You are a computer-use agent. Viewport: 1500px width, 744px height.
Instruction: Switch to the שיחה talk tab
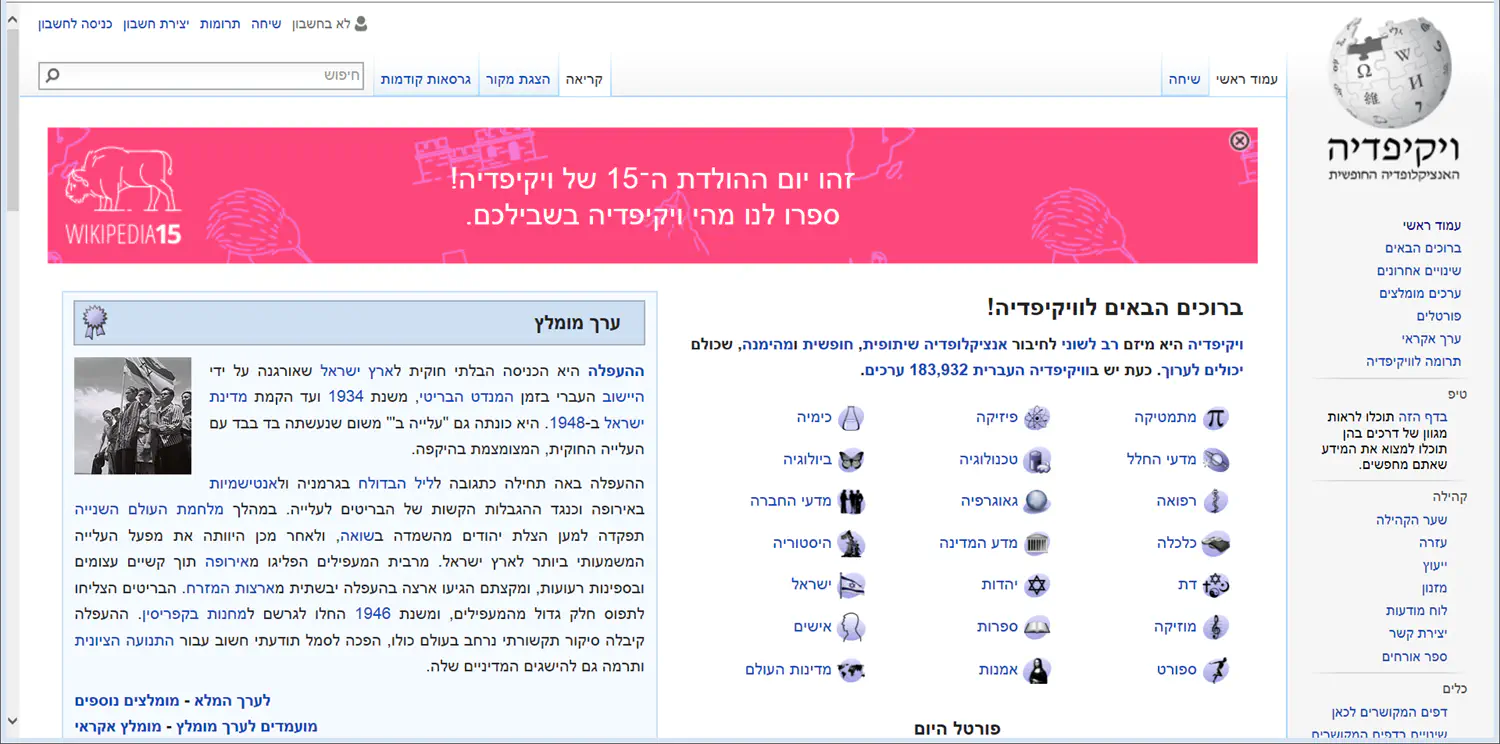1184,79
